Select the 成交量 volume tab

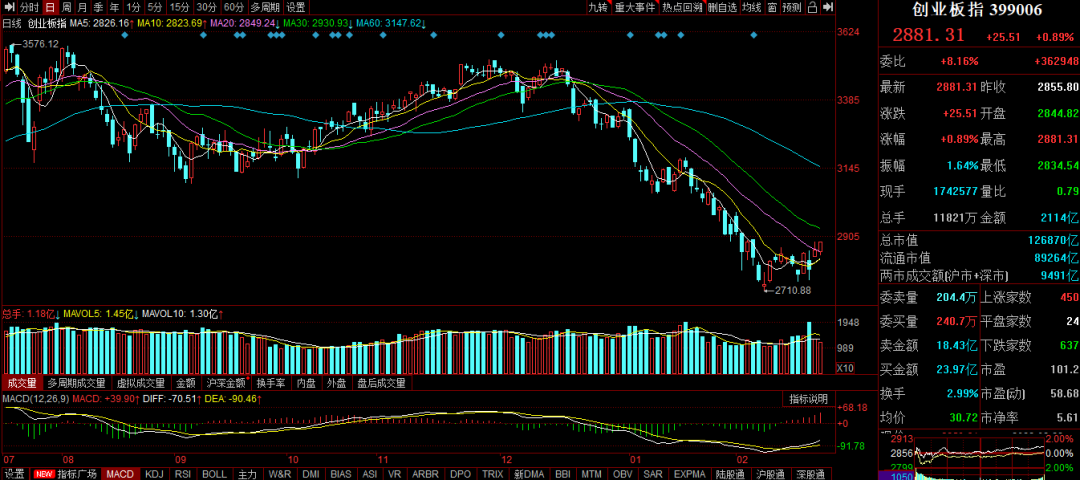(22, 383)
